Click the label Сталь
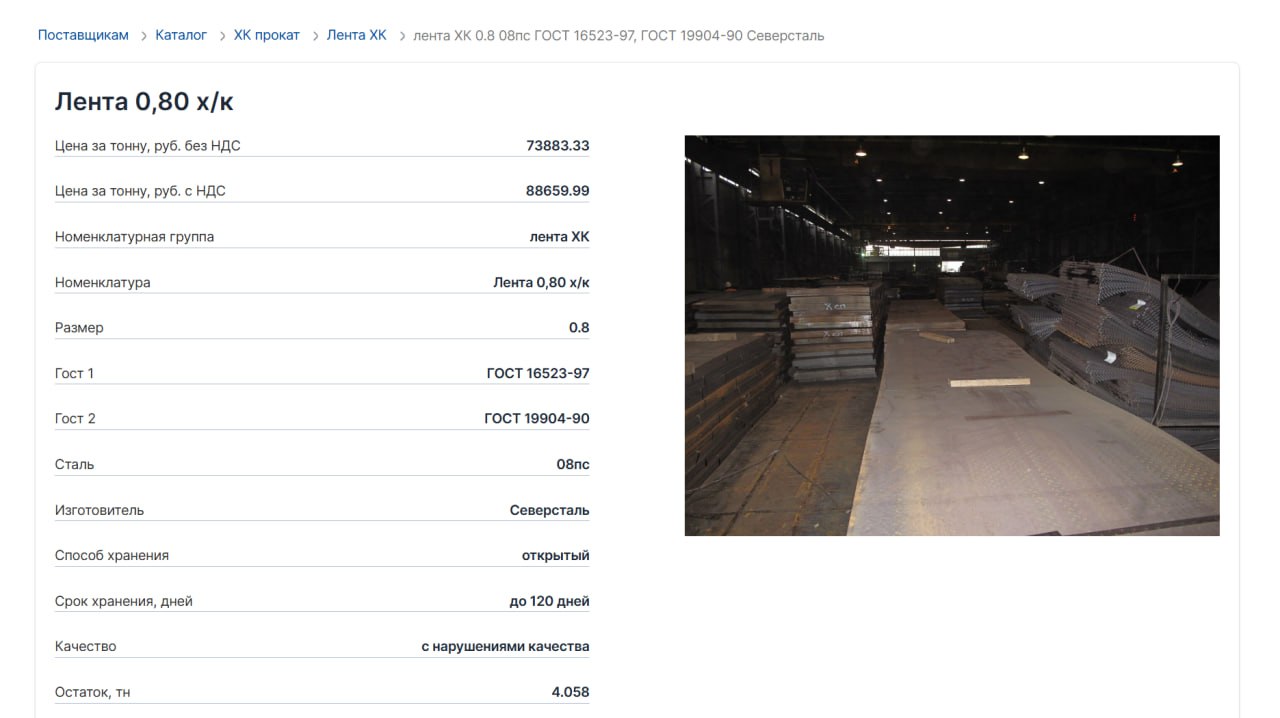Image resolution: width=1280 pixels, height=718 pixels. click(75, 465)
